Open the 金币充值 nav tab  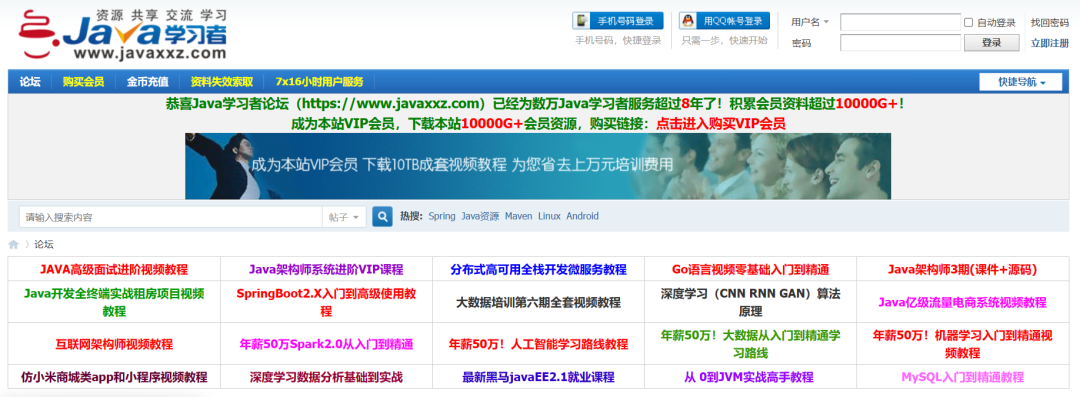click(147, 82)
